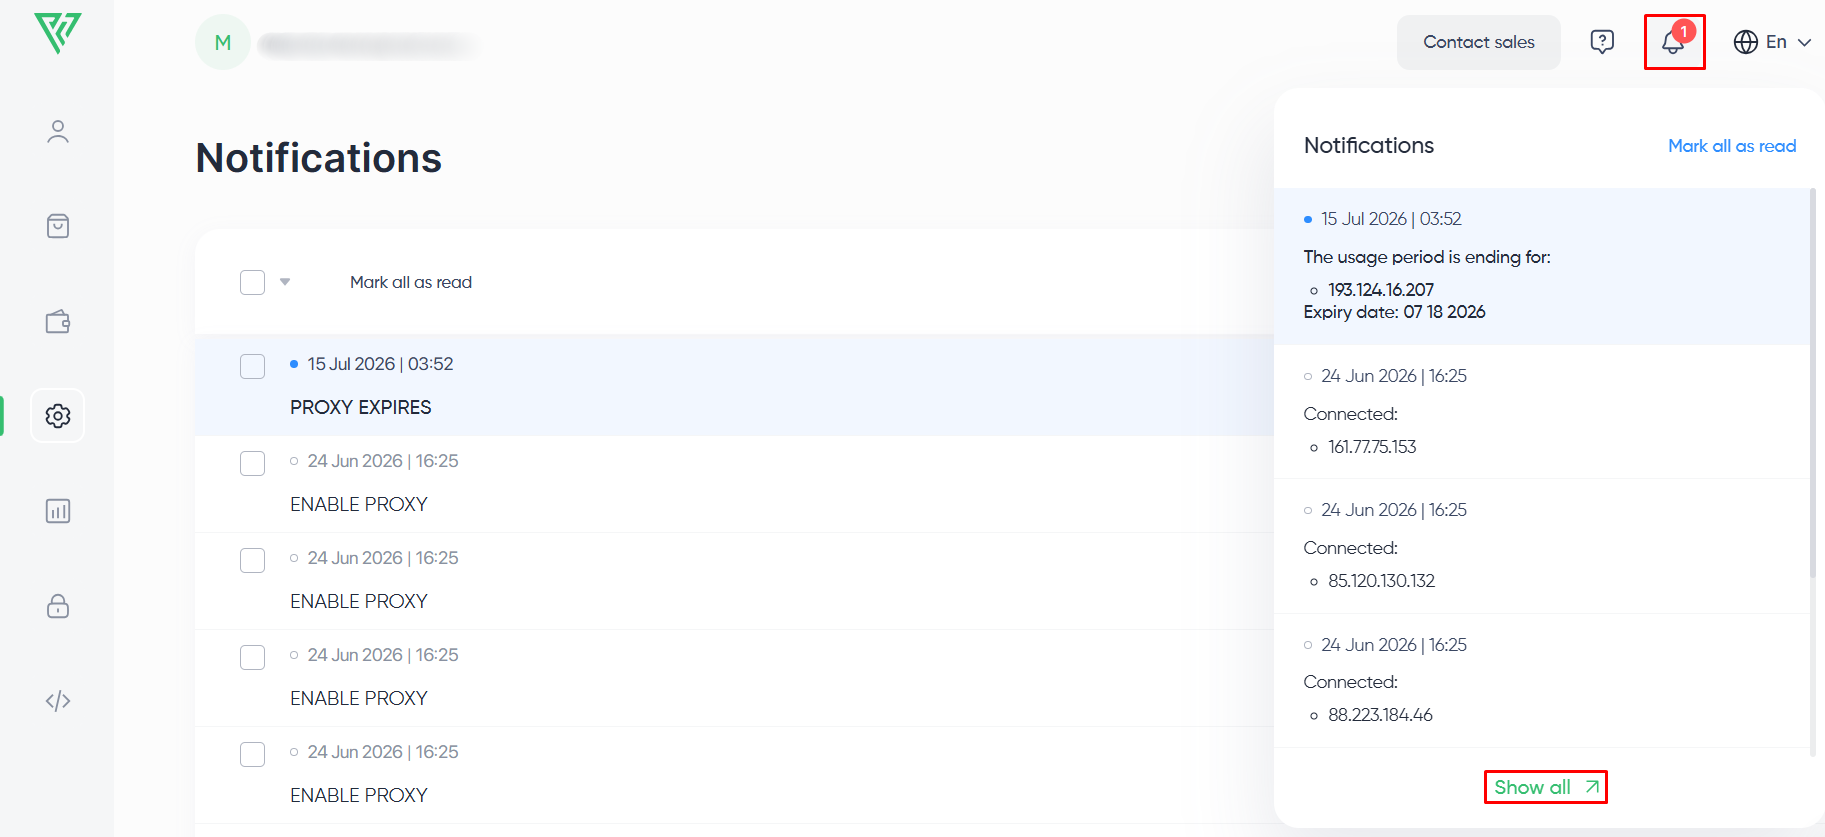Click the Expiry date: 07 18 2026 text
Image resolution: width=1825 pixels, height=837 pixels.
(1394, 312)
